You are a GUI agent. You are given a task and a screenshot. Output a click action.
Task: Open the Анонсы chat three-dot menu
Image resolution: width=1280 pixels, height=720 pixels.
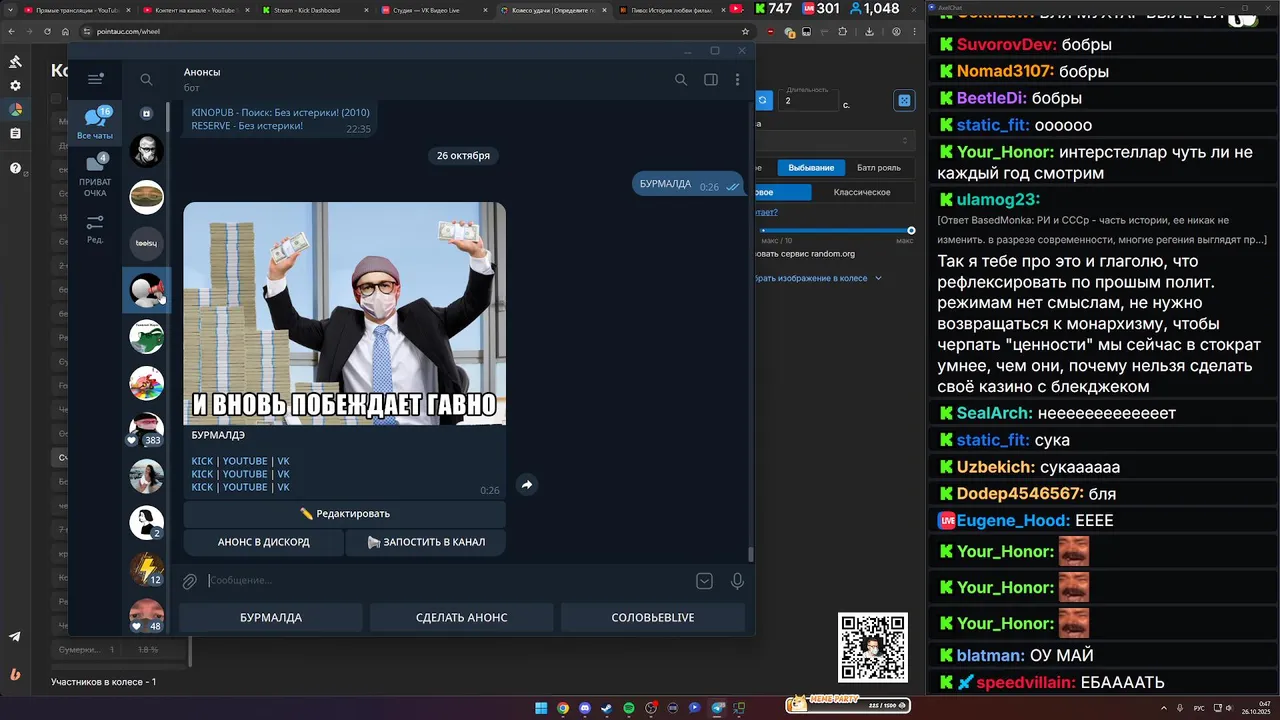pos(737,80)
